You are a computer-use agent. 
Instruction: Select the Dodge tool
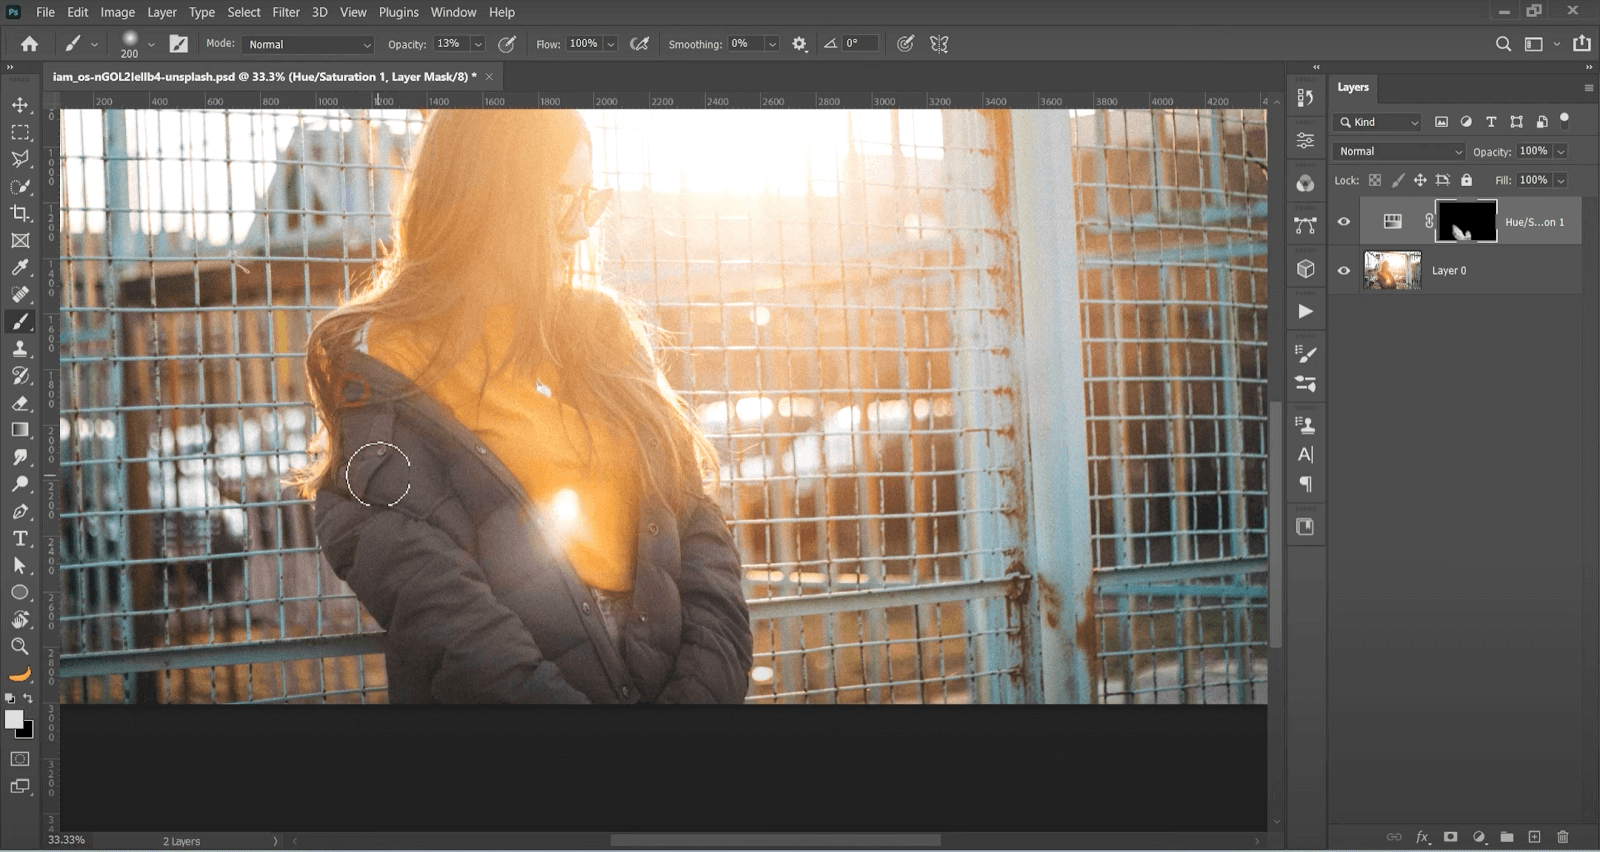[20, 484]
